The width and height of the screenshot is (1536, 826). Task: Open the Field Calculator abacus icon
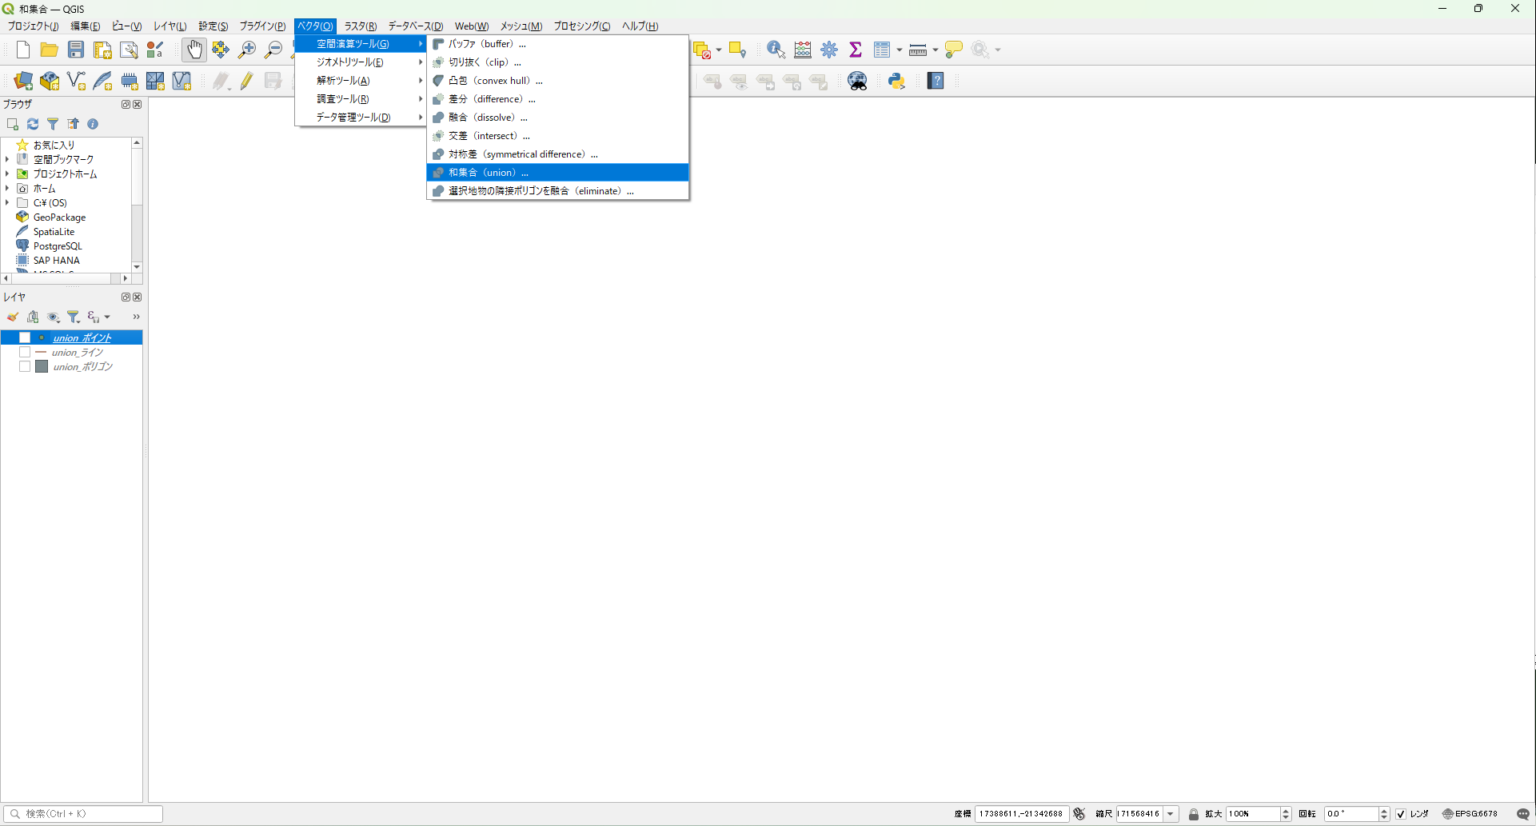point(803,50)
